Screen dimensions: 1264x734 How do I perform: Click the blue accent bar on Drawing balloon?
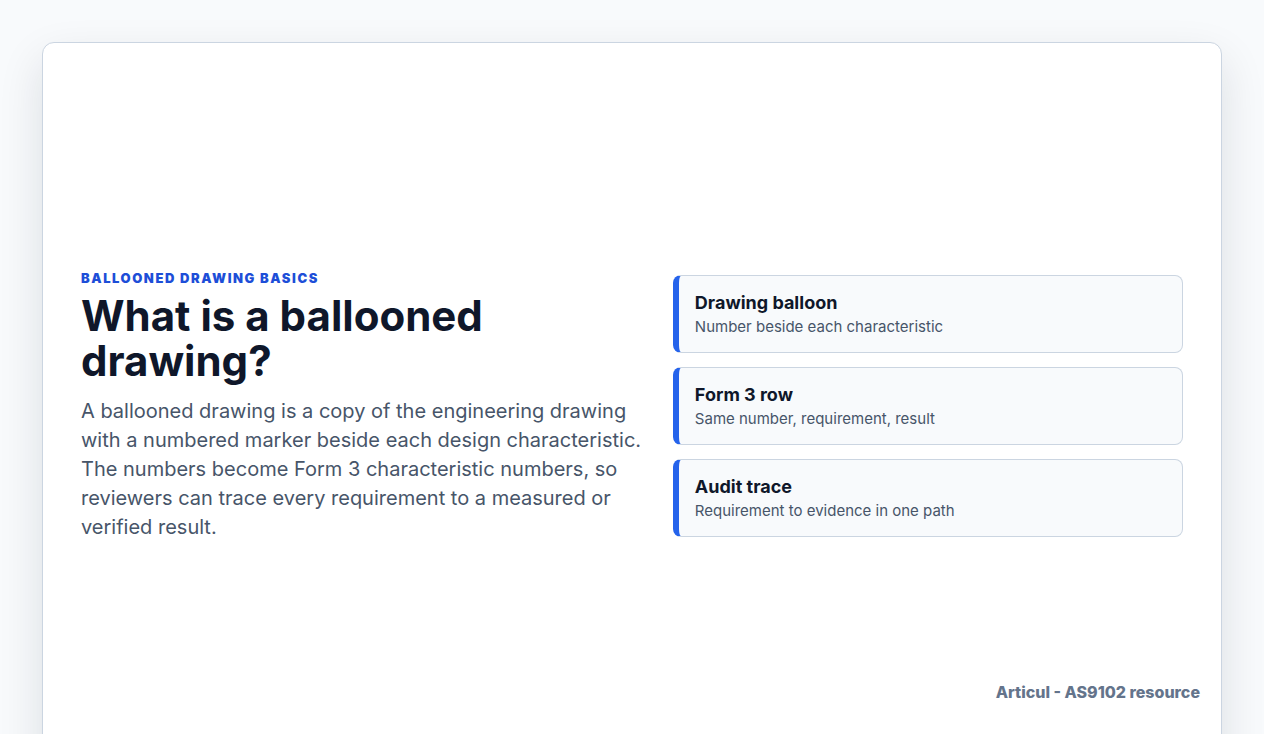pos(676,314)
